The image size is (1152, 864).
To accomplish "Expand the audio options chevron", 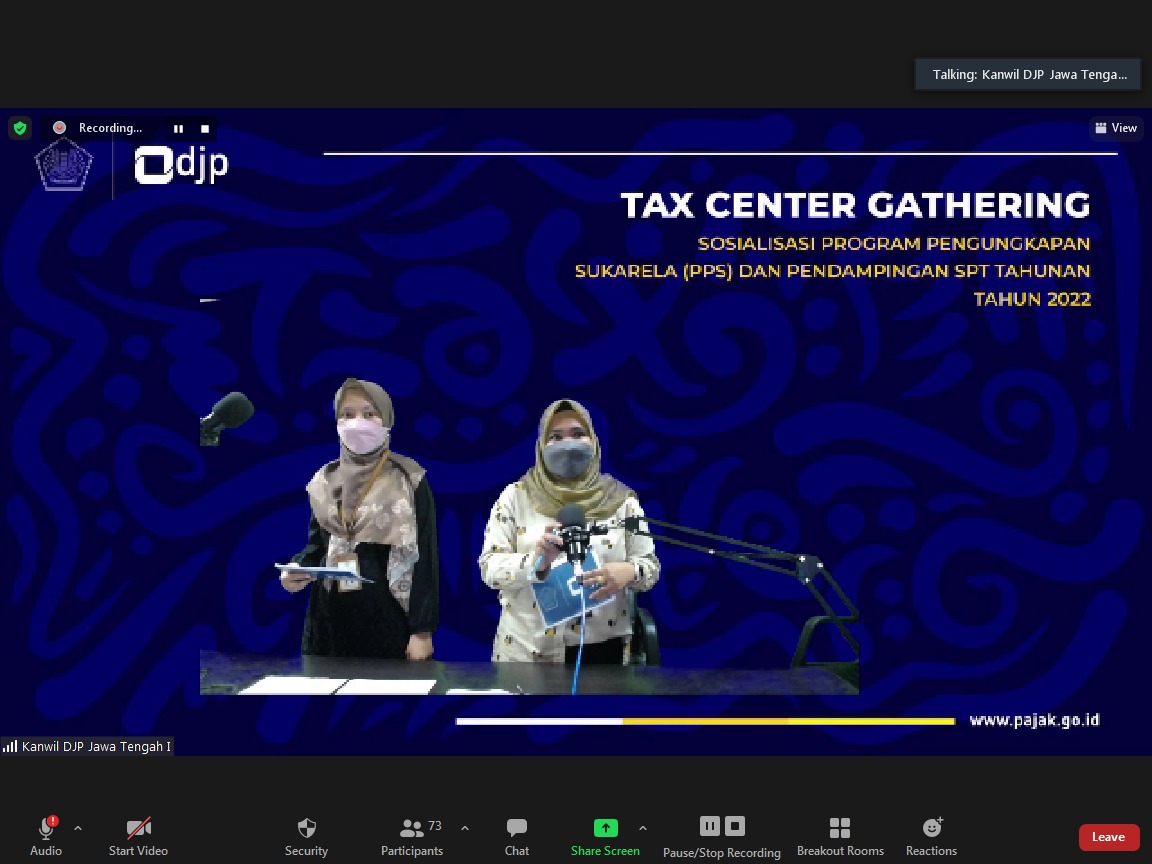I will (x=78, y=828).
